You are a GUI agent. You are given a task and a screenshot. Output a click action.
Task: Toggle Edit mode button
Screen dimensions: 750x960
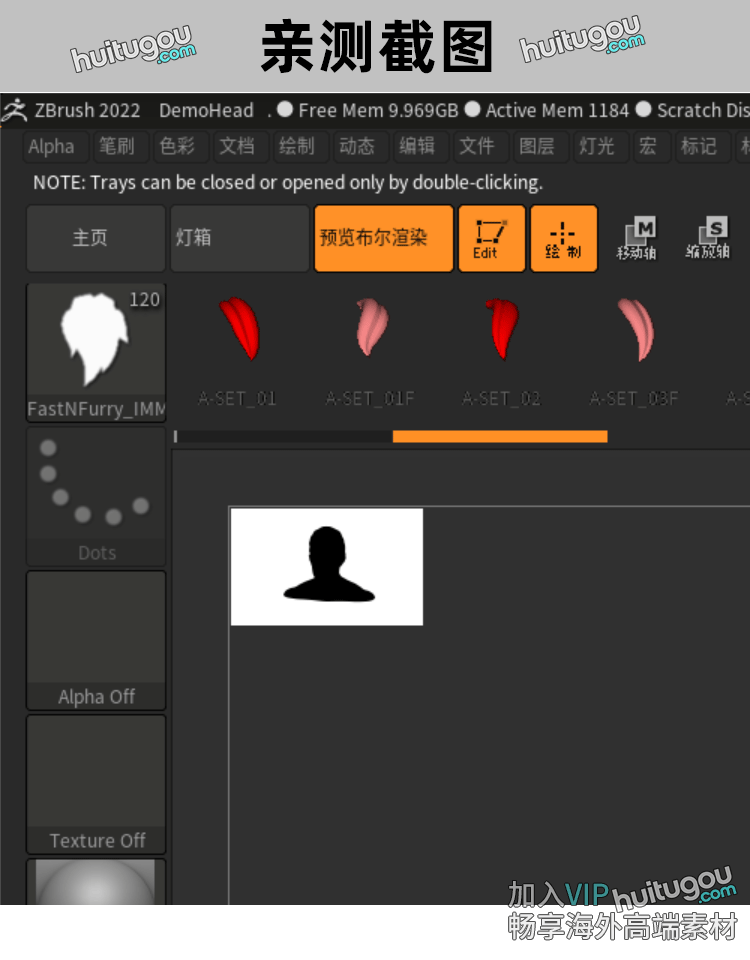(492, 238)
